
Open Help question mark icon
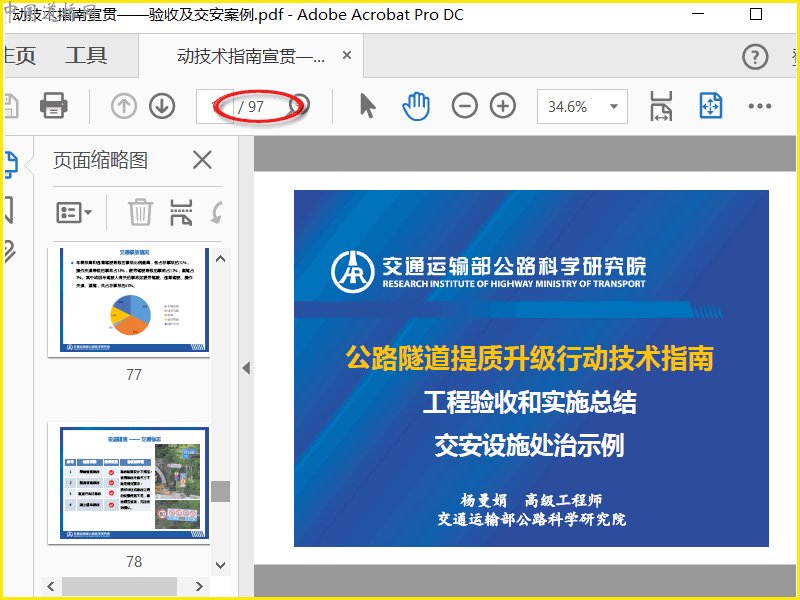(755, 57)
